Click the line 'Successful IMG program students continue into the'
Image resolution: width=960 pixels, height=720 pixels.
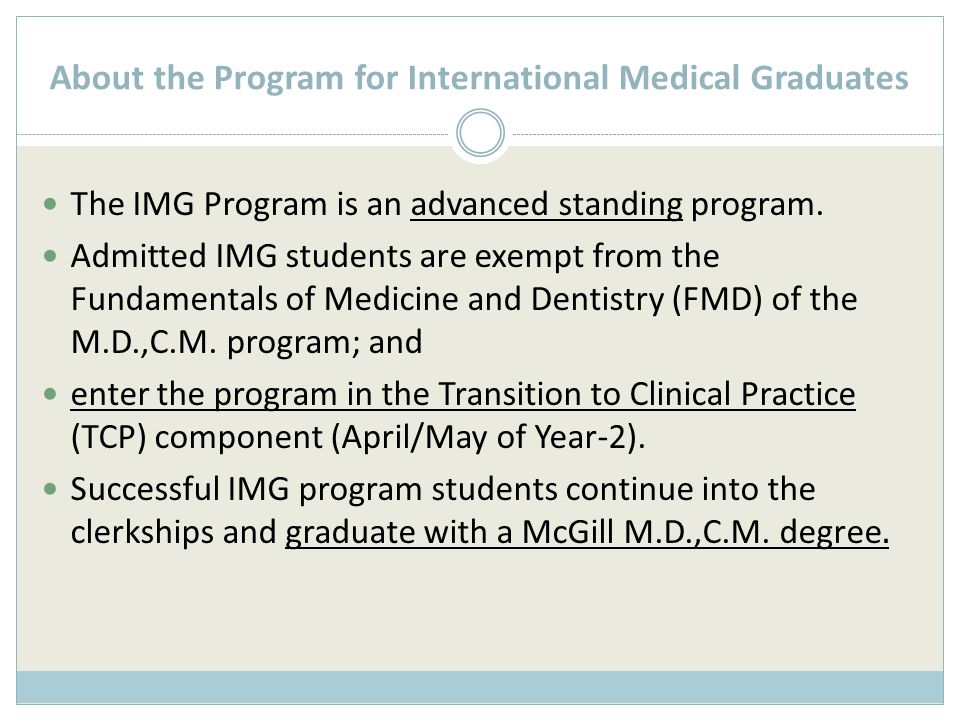(x=443, y=489)
